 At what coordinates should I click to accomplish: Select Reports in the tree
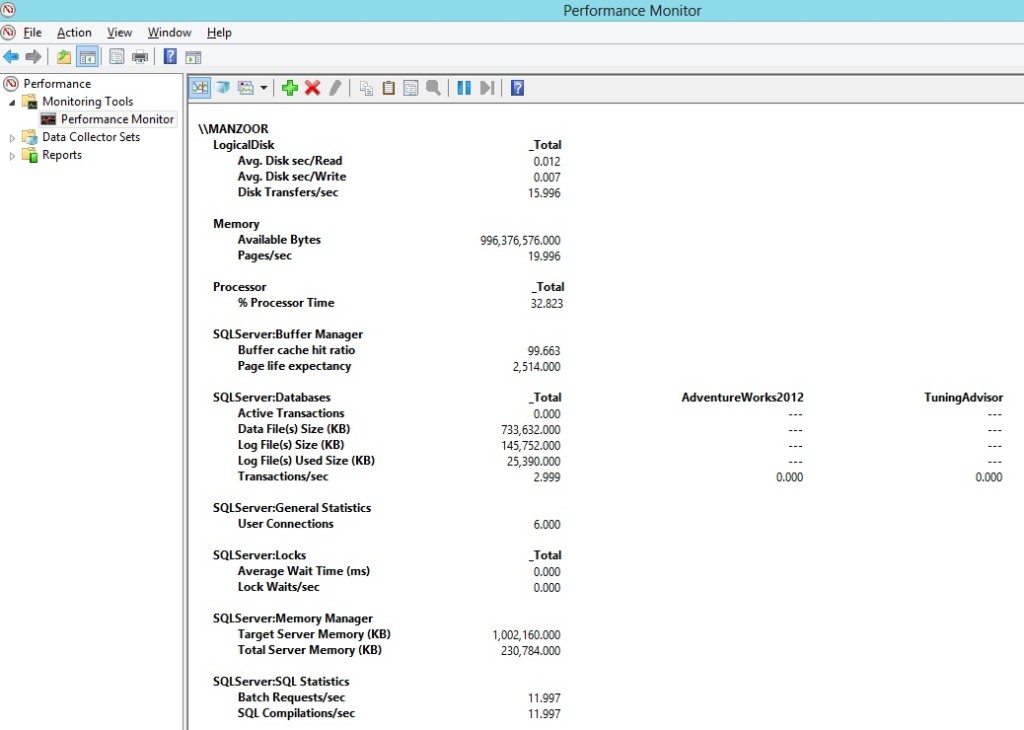[62, 155]
